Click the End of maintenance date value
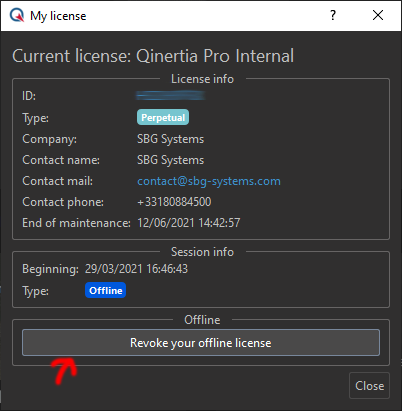Viewport: 402px width, 411px height. tap(189, 223)
